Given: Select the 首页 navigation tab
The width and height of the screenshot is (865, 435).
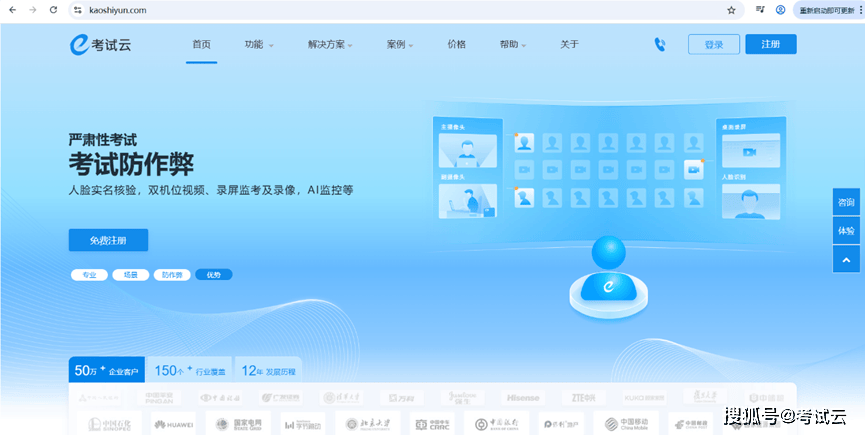Looking at the screenshot, I should 201,45.
